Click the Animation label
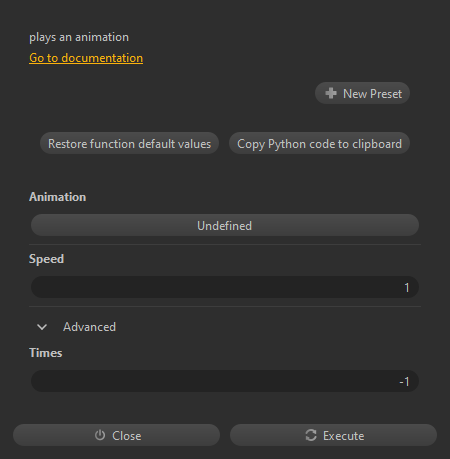The width and height of the screenshot is (450, 459). tap(57, 197)
